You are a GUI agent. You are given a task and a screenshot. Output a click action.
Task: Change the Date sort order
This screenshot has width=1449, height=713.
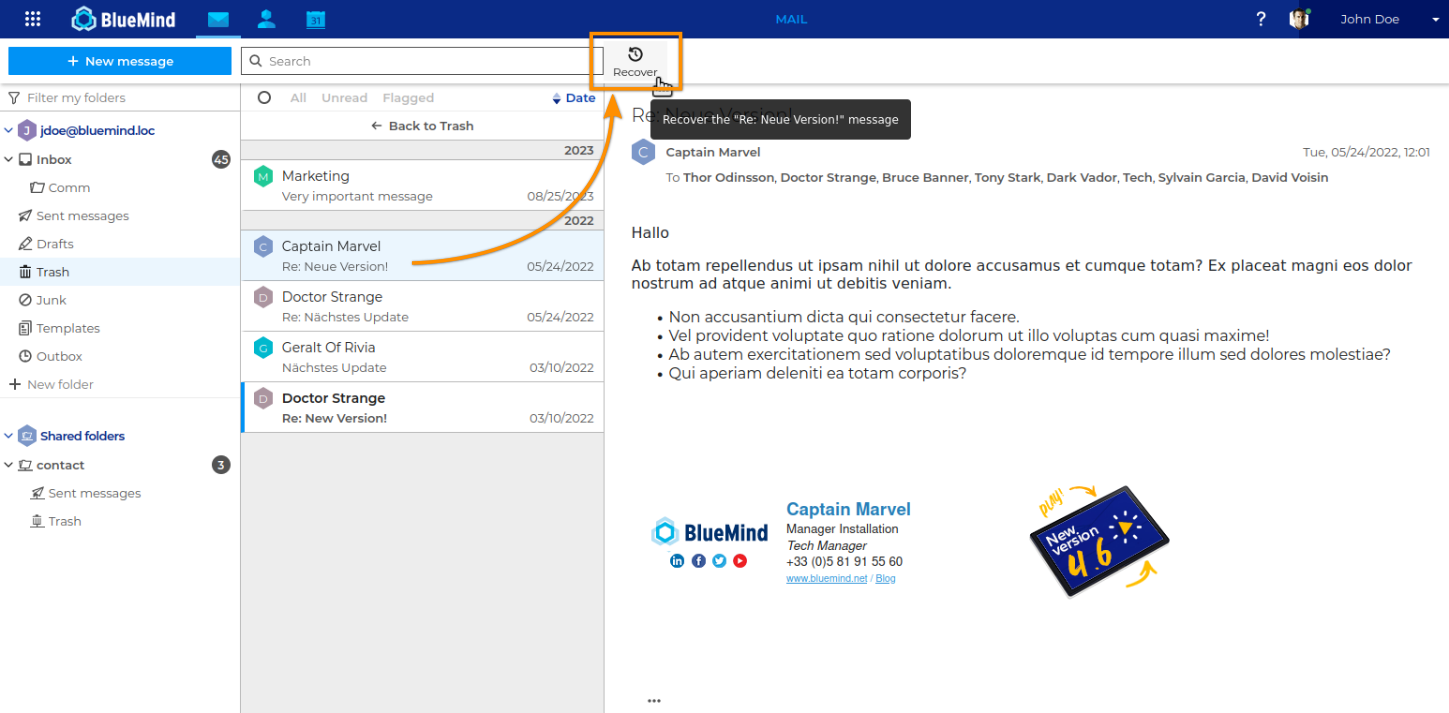click(574, 98)
